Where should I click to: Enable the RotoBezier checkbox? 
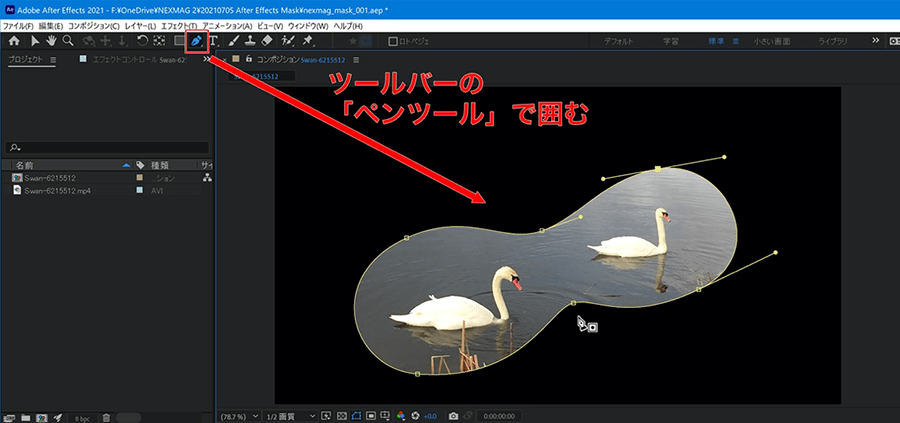click(x=392, y=42)
